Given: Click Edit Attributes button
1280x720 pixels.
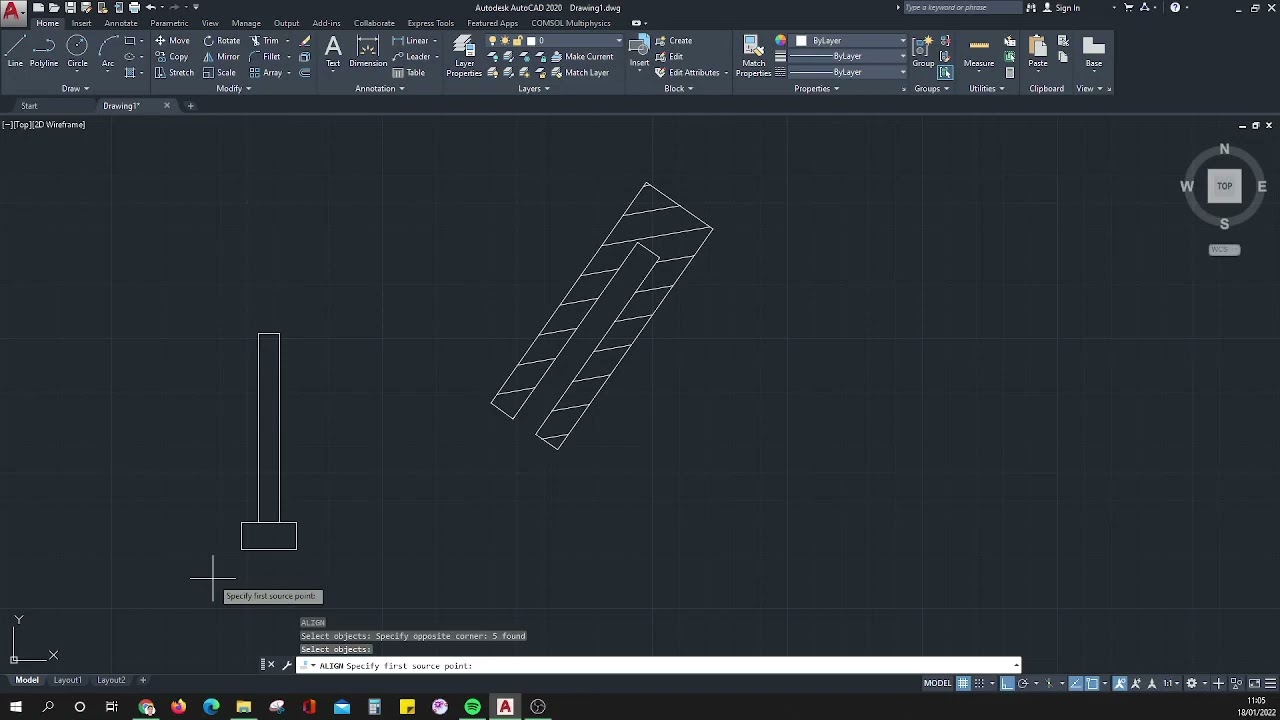Looking at the screenshot, I should pyautogui.click(x=687, y=73).
